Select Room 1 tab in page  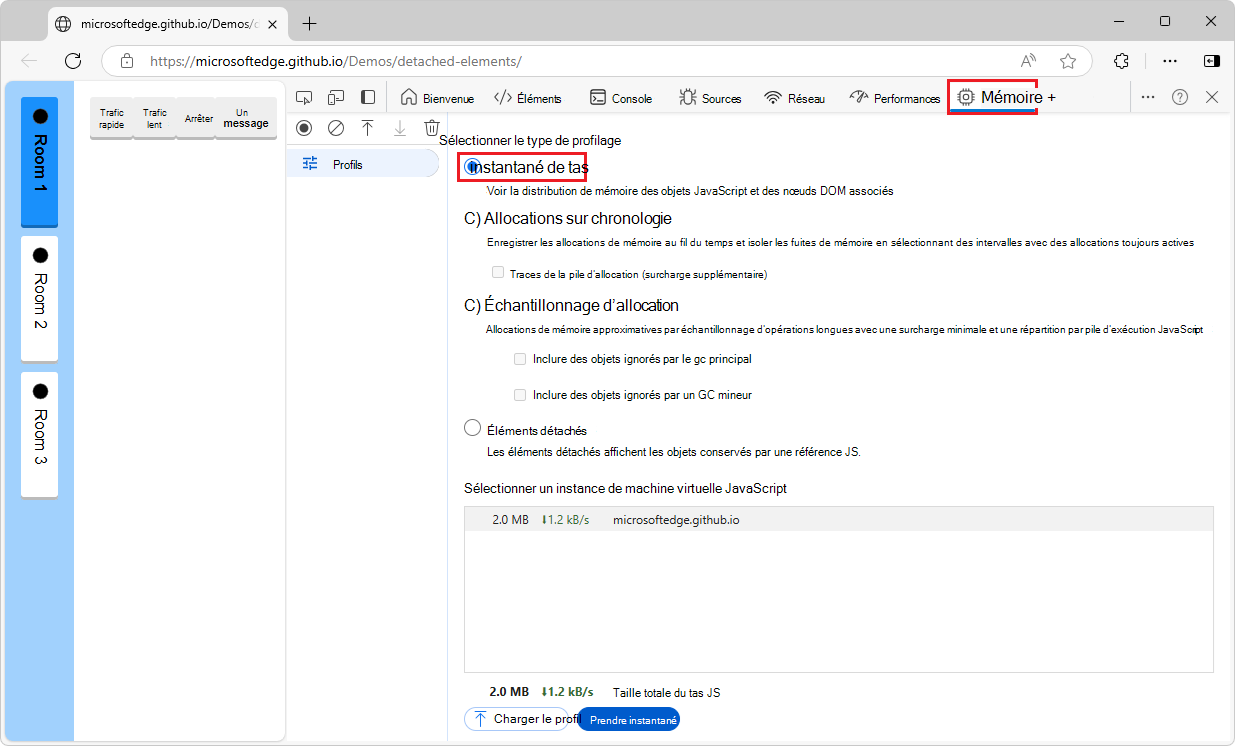pyautogui.click(x=40, y=161)
